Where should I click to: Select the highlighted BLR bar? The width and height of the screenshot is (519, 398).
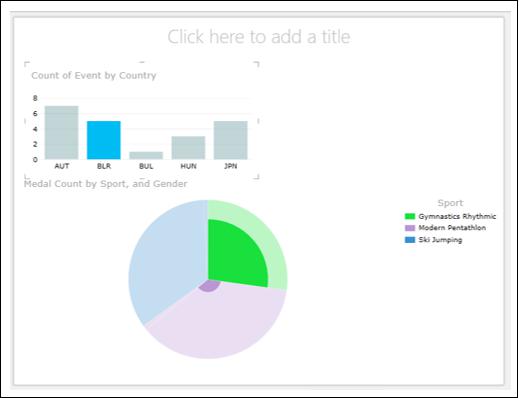104,140
